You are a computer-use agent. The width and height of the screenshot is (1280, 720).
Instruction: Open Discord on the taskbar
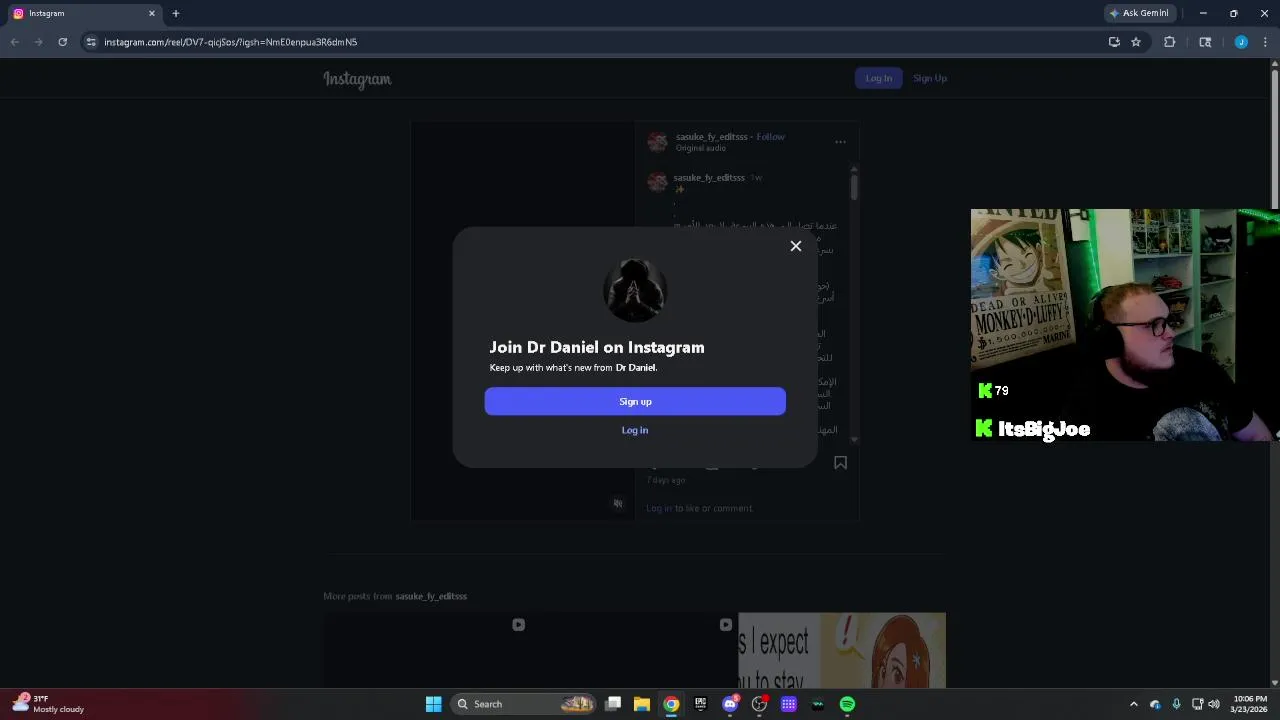click(x=730, y=704)
